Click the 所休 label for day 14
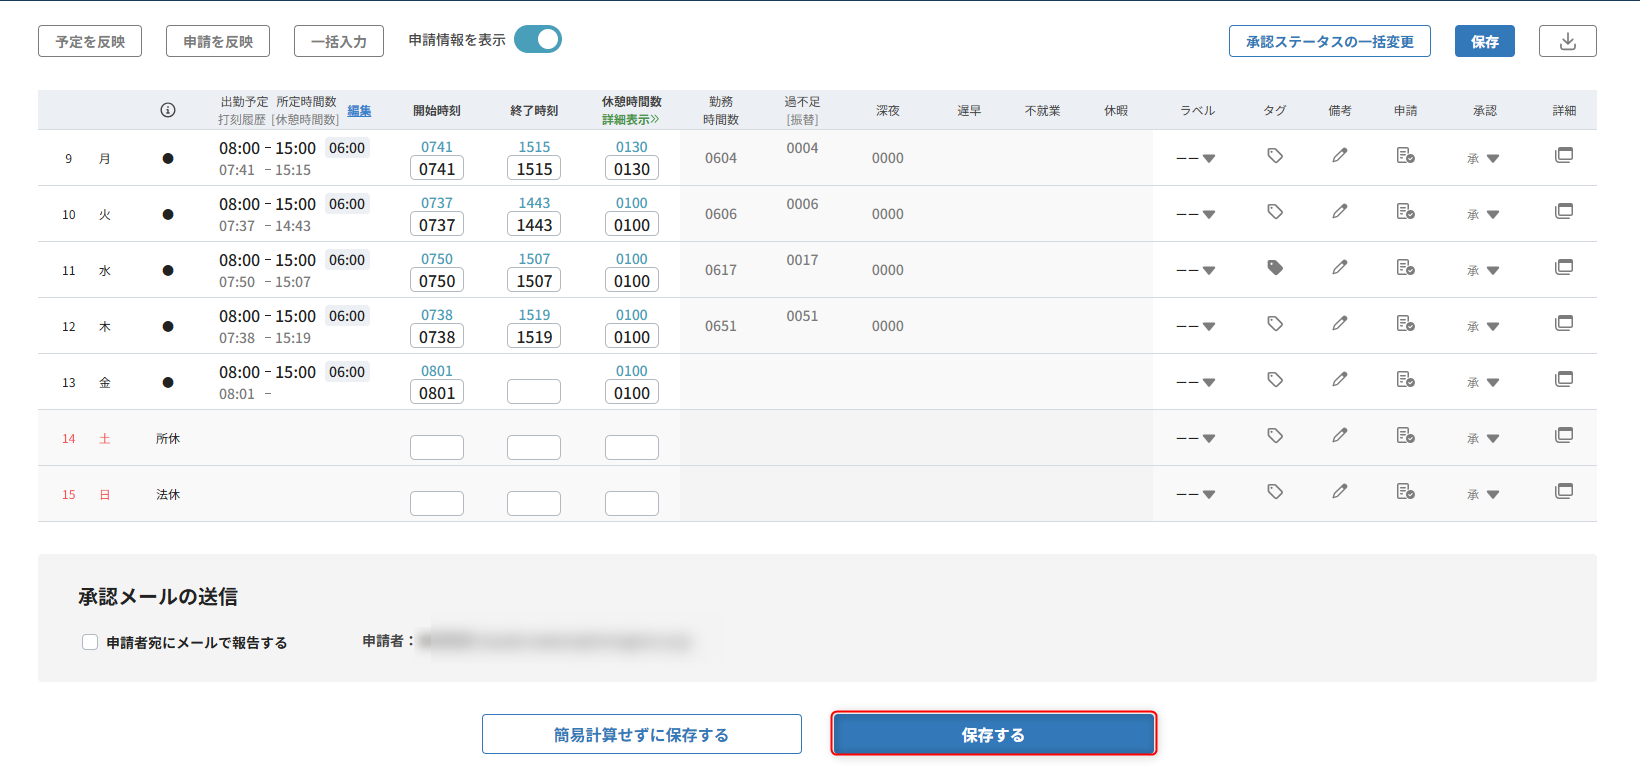1640x766 pixels. (168, 438)
